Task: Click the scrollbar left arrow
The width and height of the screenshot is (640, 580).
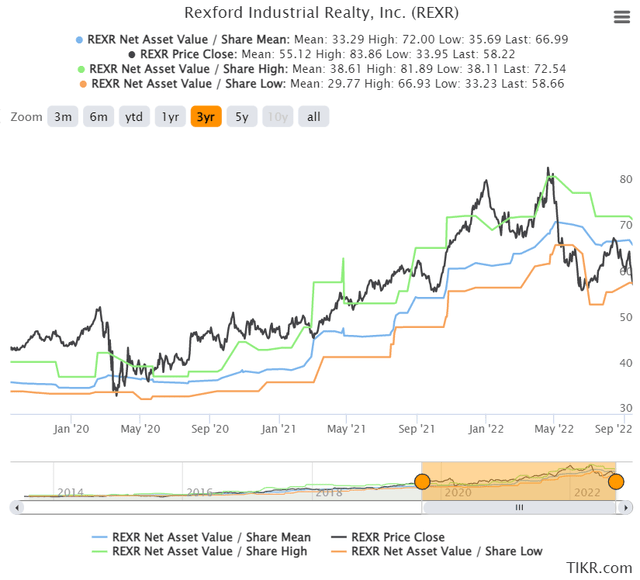Action: point(16,507)
